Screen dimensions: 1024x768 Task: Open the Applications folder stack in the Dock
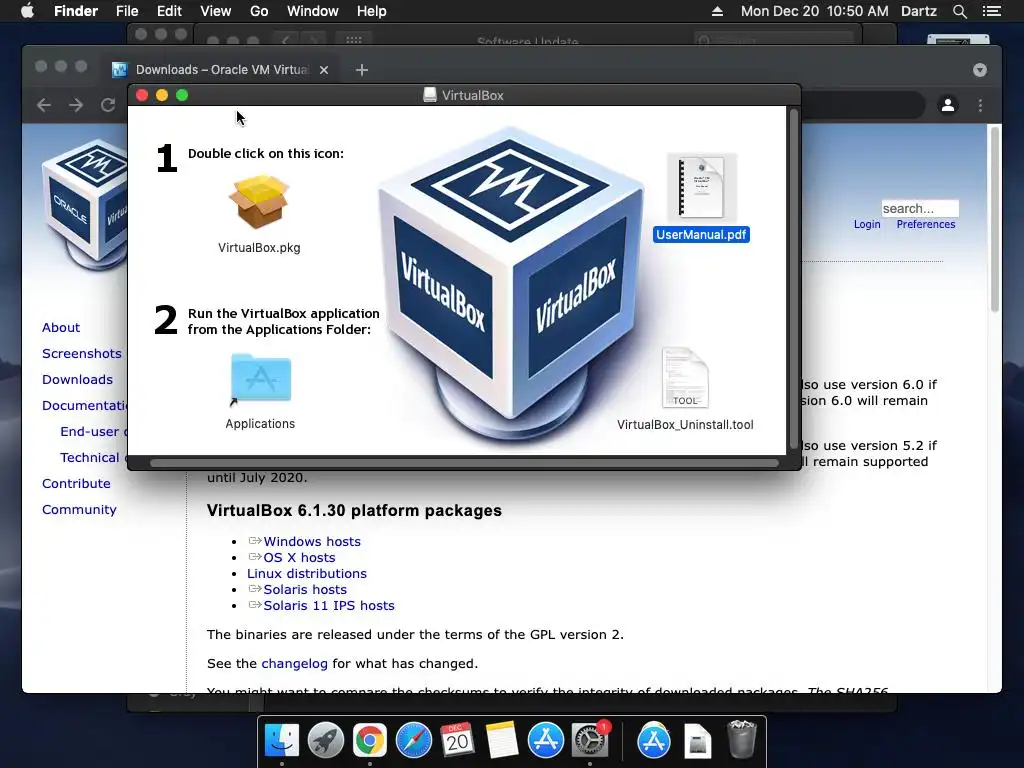pyautogui.click(x=654, y=741)
